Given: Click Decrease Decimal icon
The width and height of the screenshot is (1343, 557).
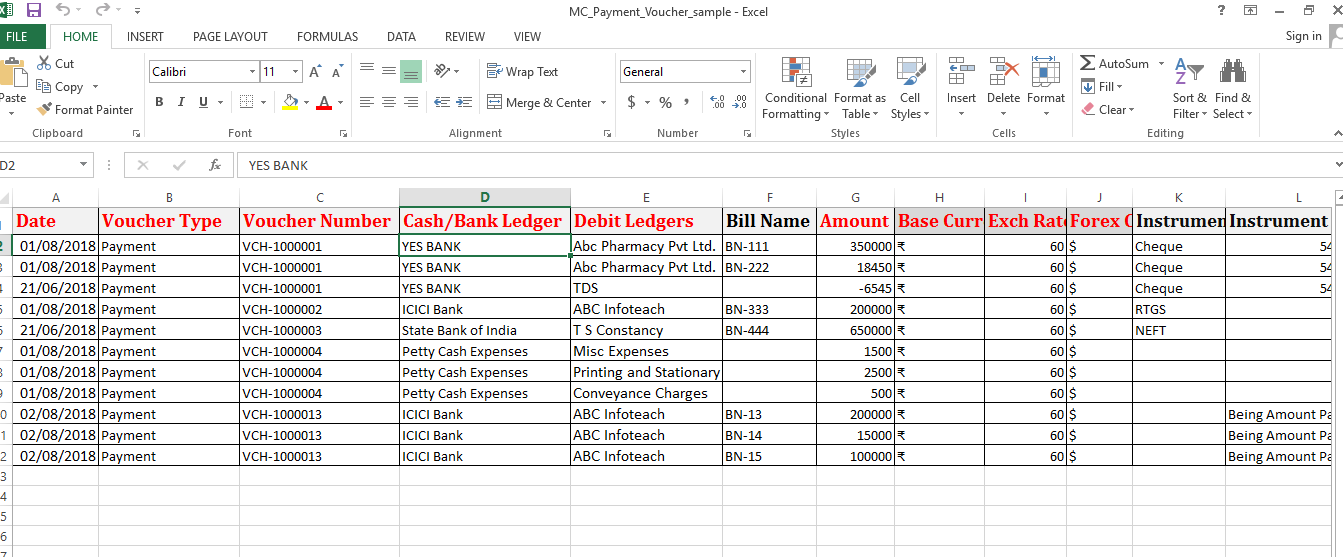Looking at the screenshot, I should [x=741, y=102].
